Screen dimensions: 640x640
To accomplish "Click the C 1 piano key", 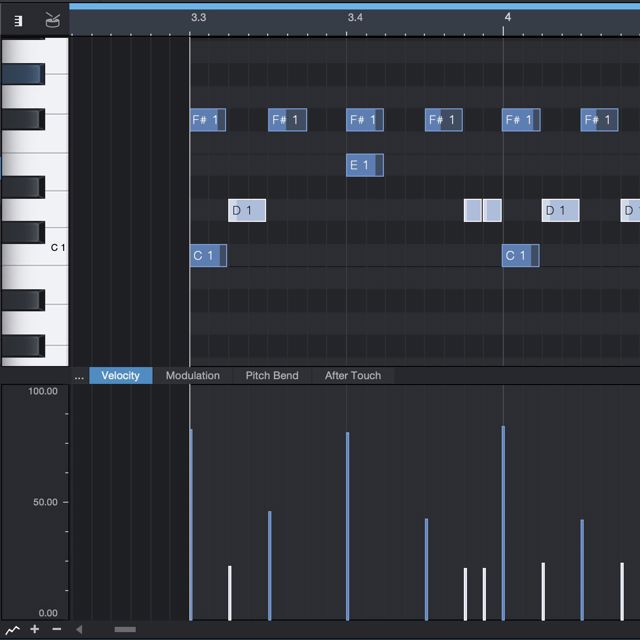I will pyautogui.click(x=57, y=247).
